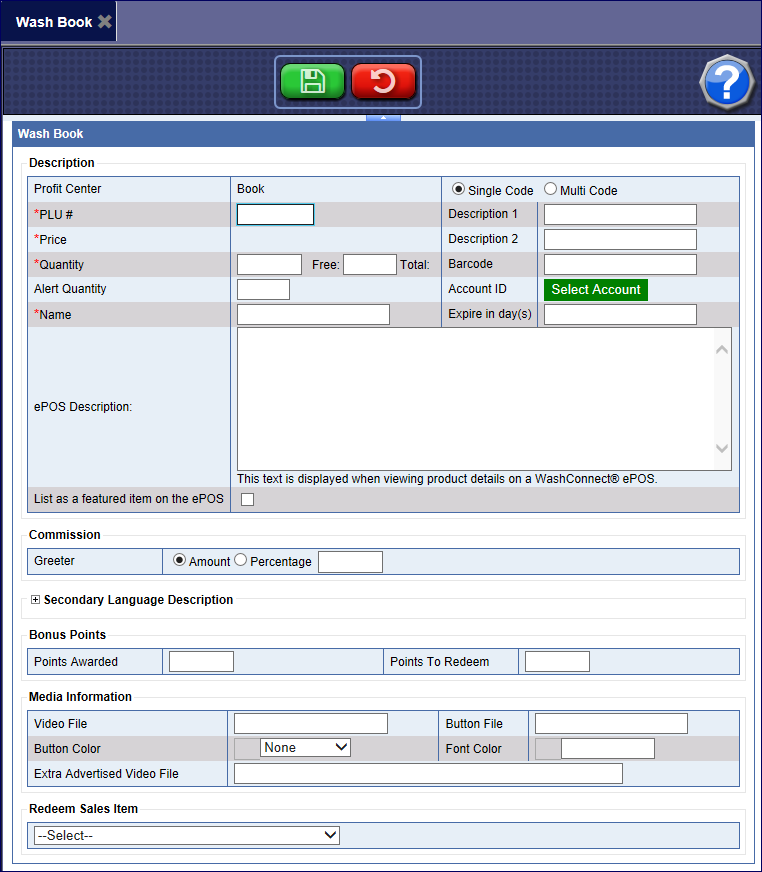Click the green Save icon
This screenshot has width=762, height=872.
click(x=312, y=82)
